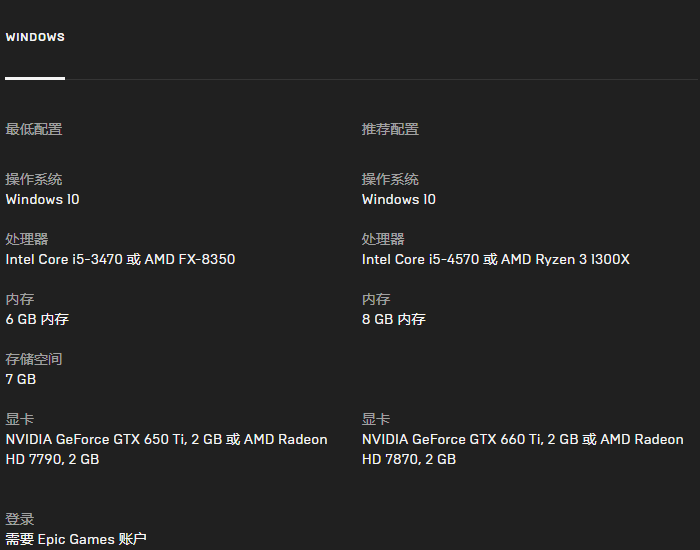
Task: Click the HD 7870, 2 GB line
Action: (x=408, y=459)
